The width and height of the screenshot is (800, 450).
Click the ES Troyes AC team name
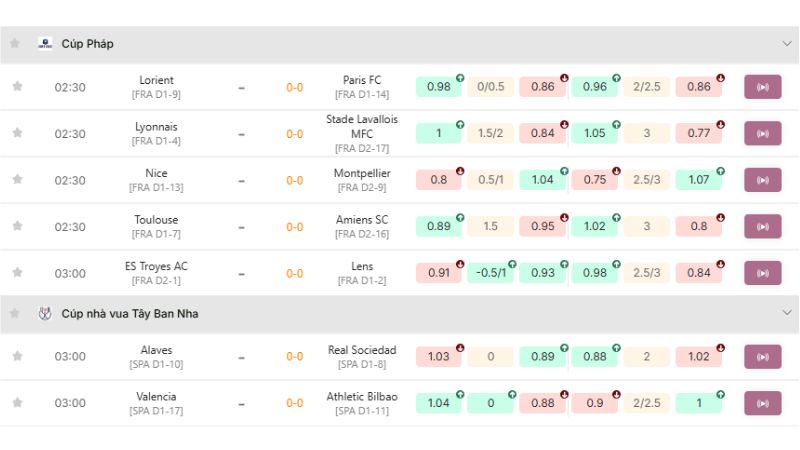pos(155,266)
